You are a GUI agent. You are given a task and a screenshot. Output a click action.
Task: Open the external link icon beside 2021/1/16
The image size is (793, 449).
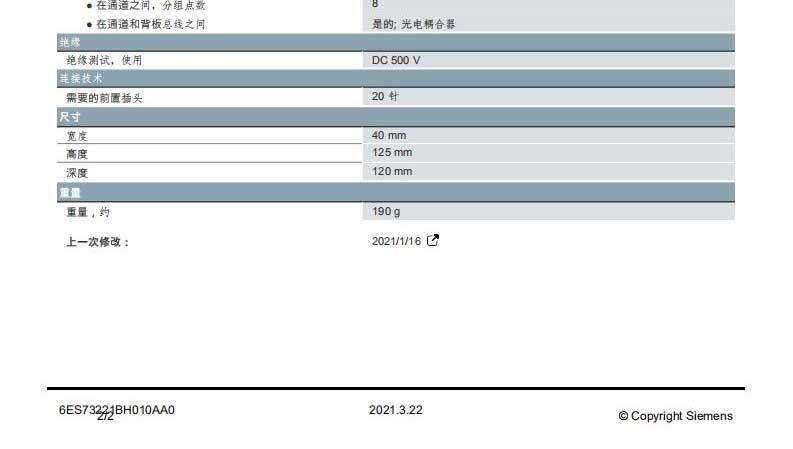tap(433, 241)
